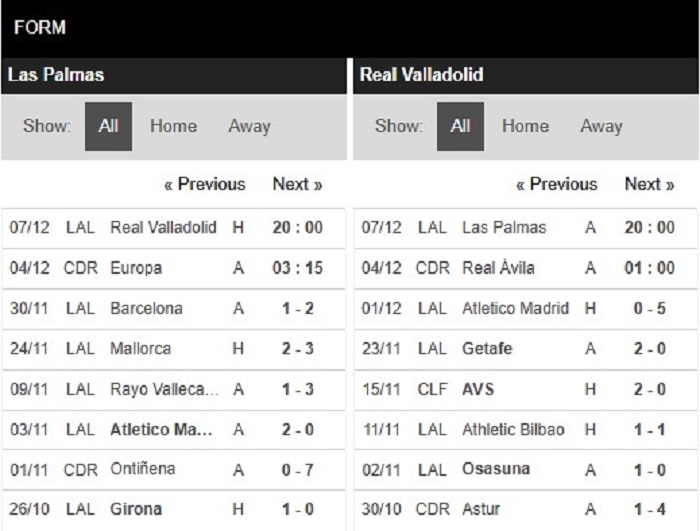Show only Away matches for Las Palmas
Image resolution: width=700 pixels, height=531 pixels.
250,126
